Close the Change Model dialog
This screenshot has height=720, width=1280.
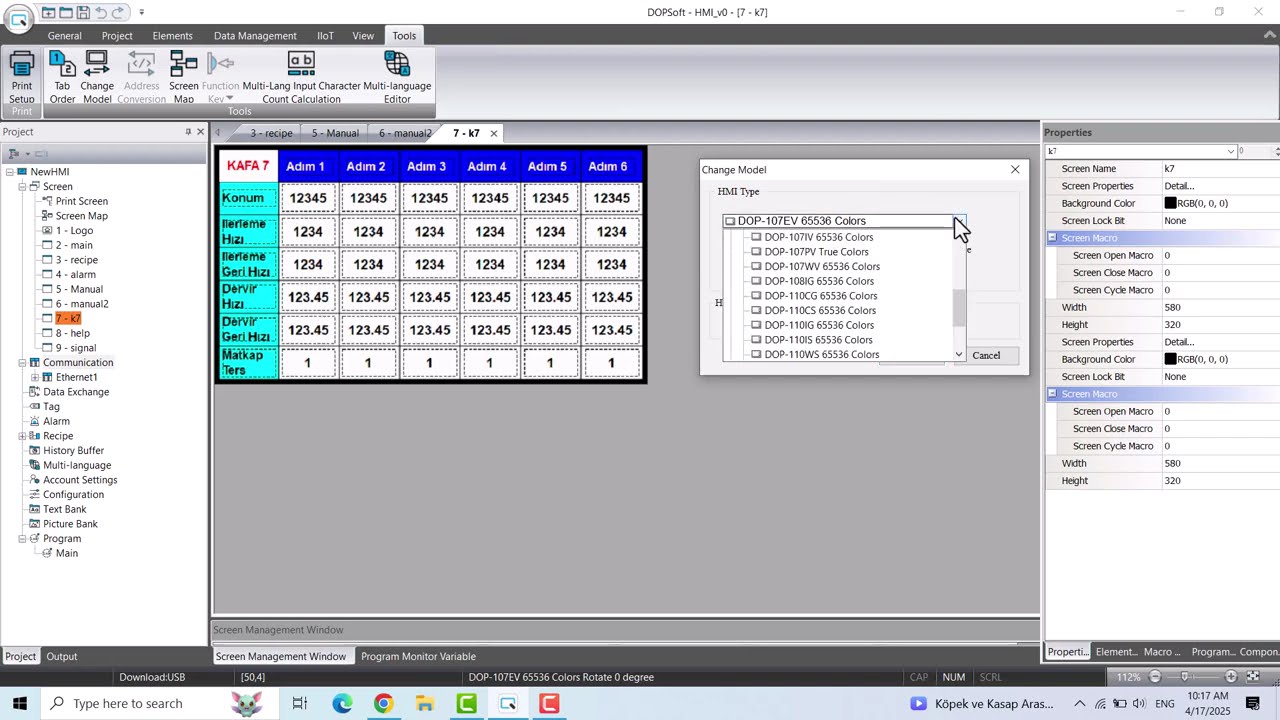(1015, 170)
